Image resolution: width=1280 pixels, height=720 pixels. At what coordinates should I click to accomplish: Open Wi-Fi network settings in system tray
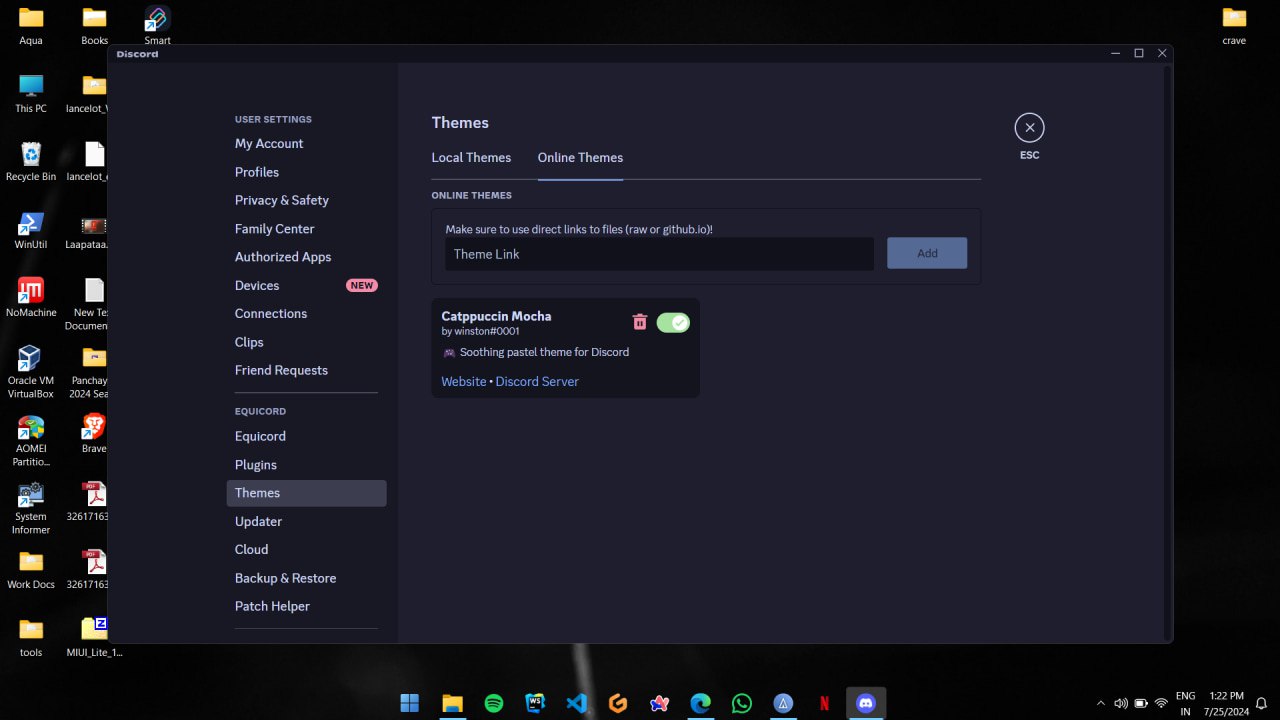pyautogui.click(x=1161, y=703)
